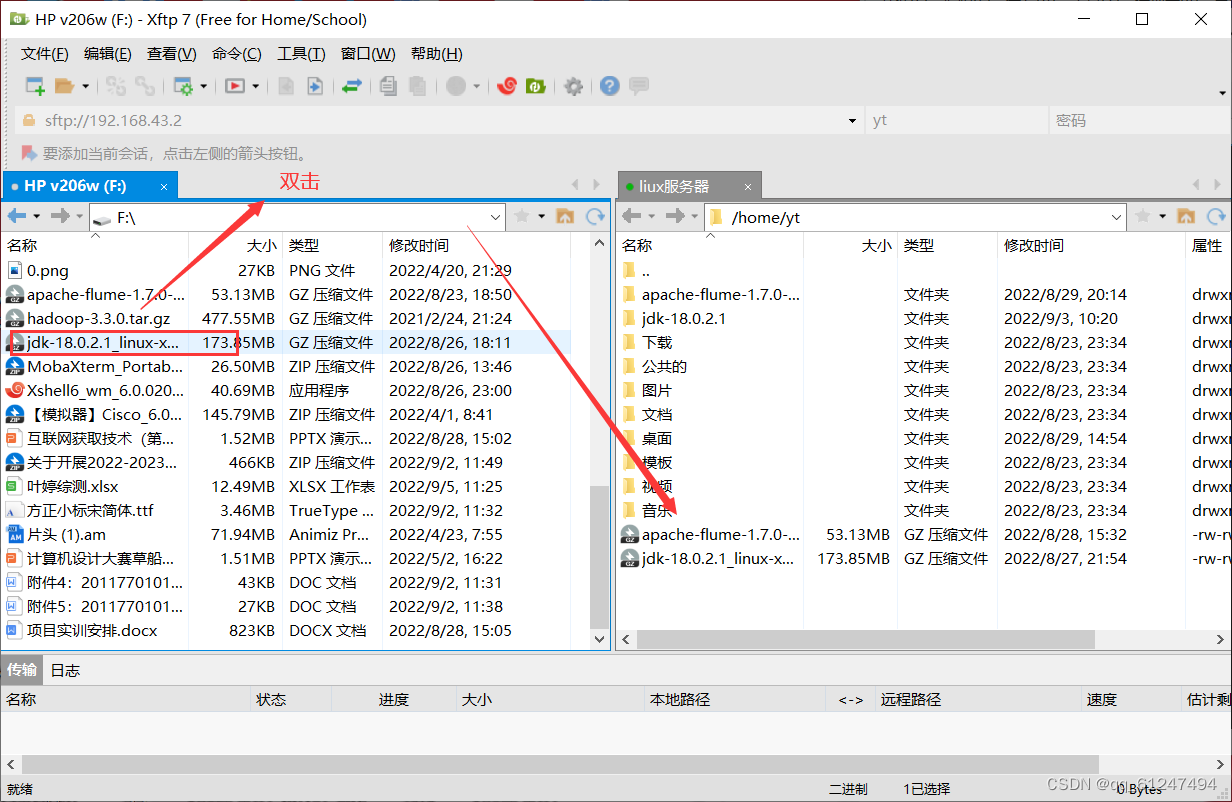
Task: Select the remote jdk-18.0.2.1 folder
Action: tap(684, 318)
